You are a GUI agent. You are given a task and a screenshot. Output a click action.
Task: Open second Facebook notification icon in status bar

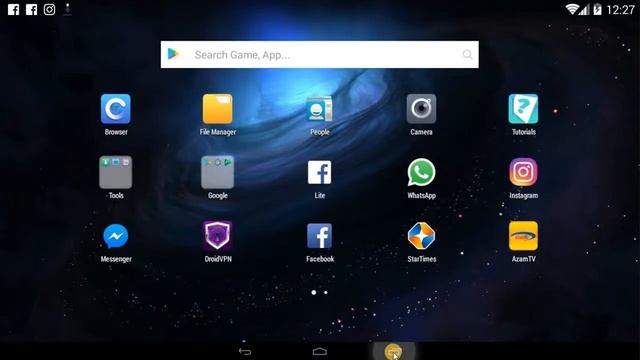tap(31, 9)
